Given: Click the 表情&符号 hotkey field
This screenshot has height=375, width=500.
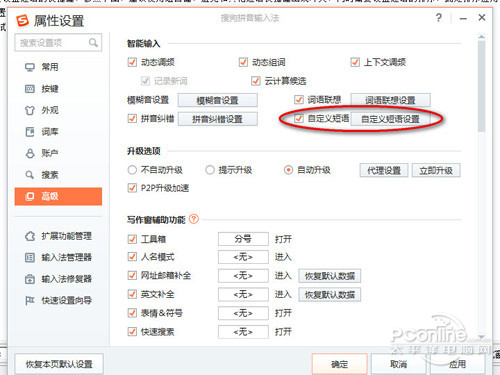Looking at the screenshot, I should [243, 313].
